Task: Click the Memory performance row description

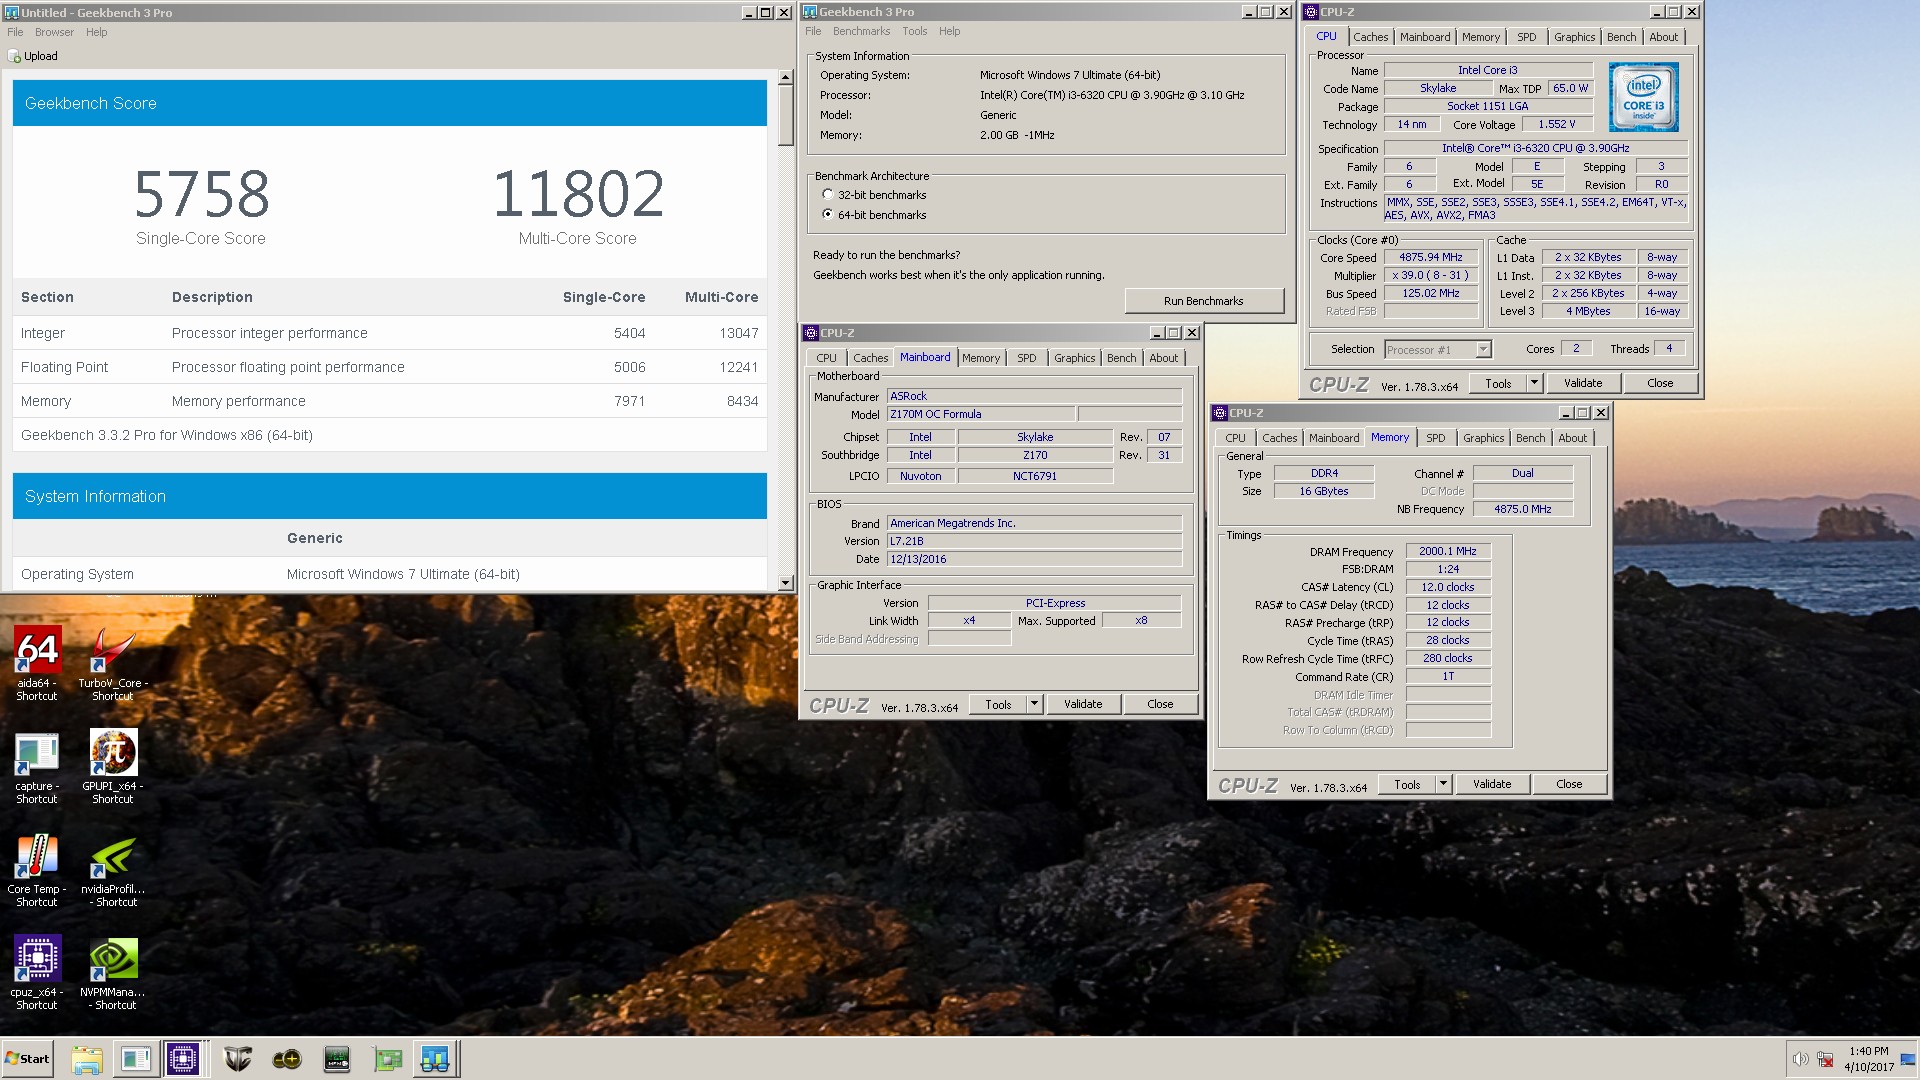Action: 239,401
